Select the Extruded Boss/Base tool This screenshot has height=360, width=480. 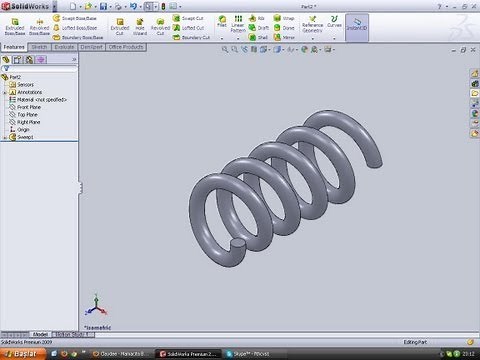15,27
